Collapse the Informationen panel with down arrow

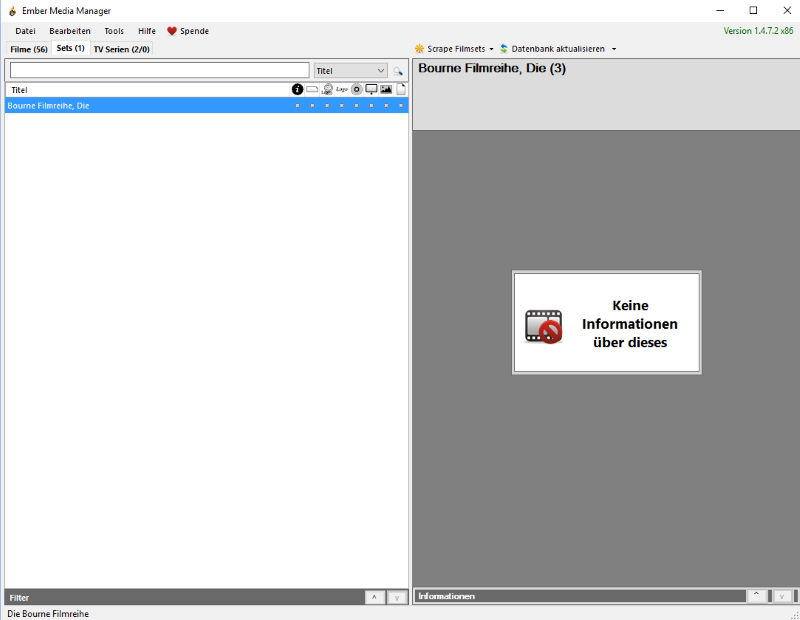tap(782, 595)
